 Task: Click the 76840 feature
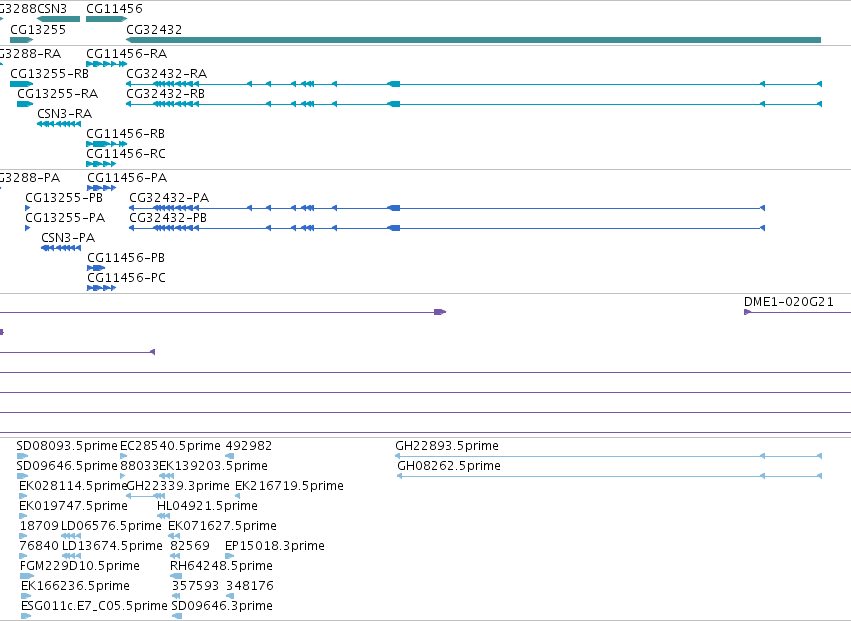(23, 556)
